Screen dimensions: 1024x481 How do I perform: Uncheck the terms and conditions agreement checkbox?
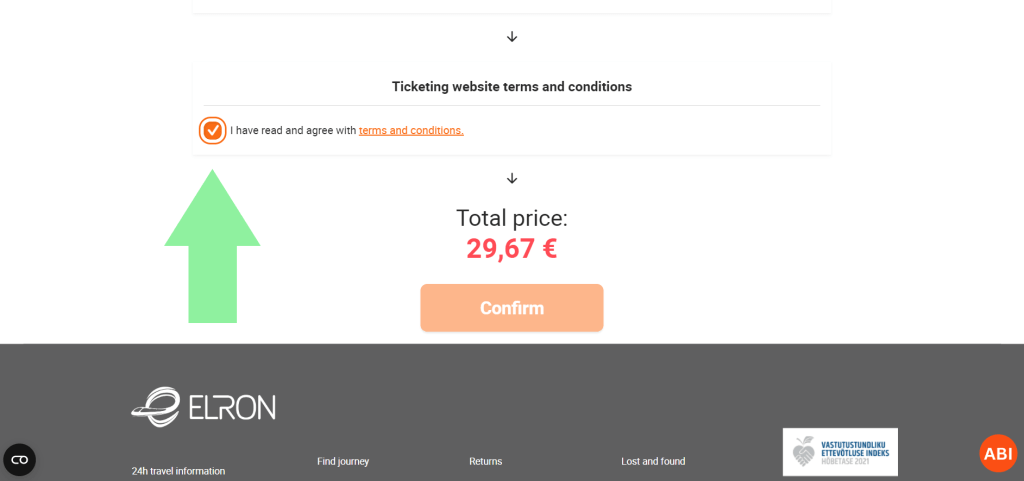point(212,131)
